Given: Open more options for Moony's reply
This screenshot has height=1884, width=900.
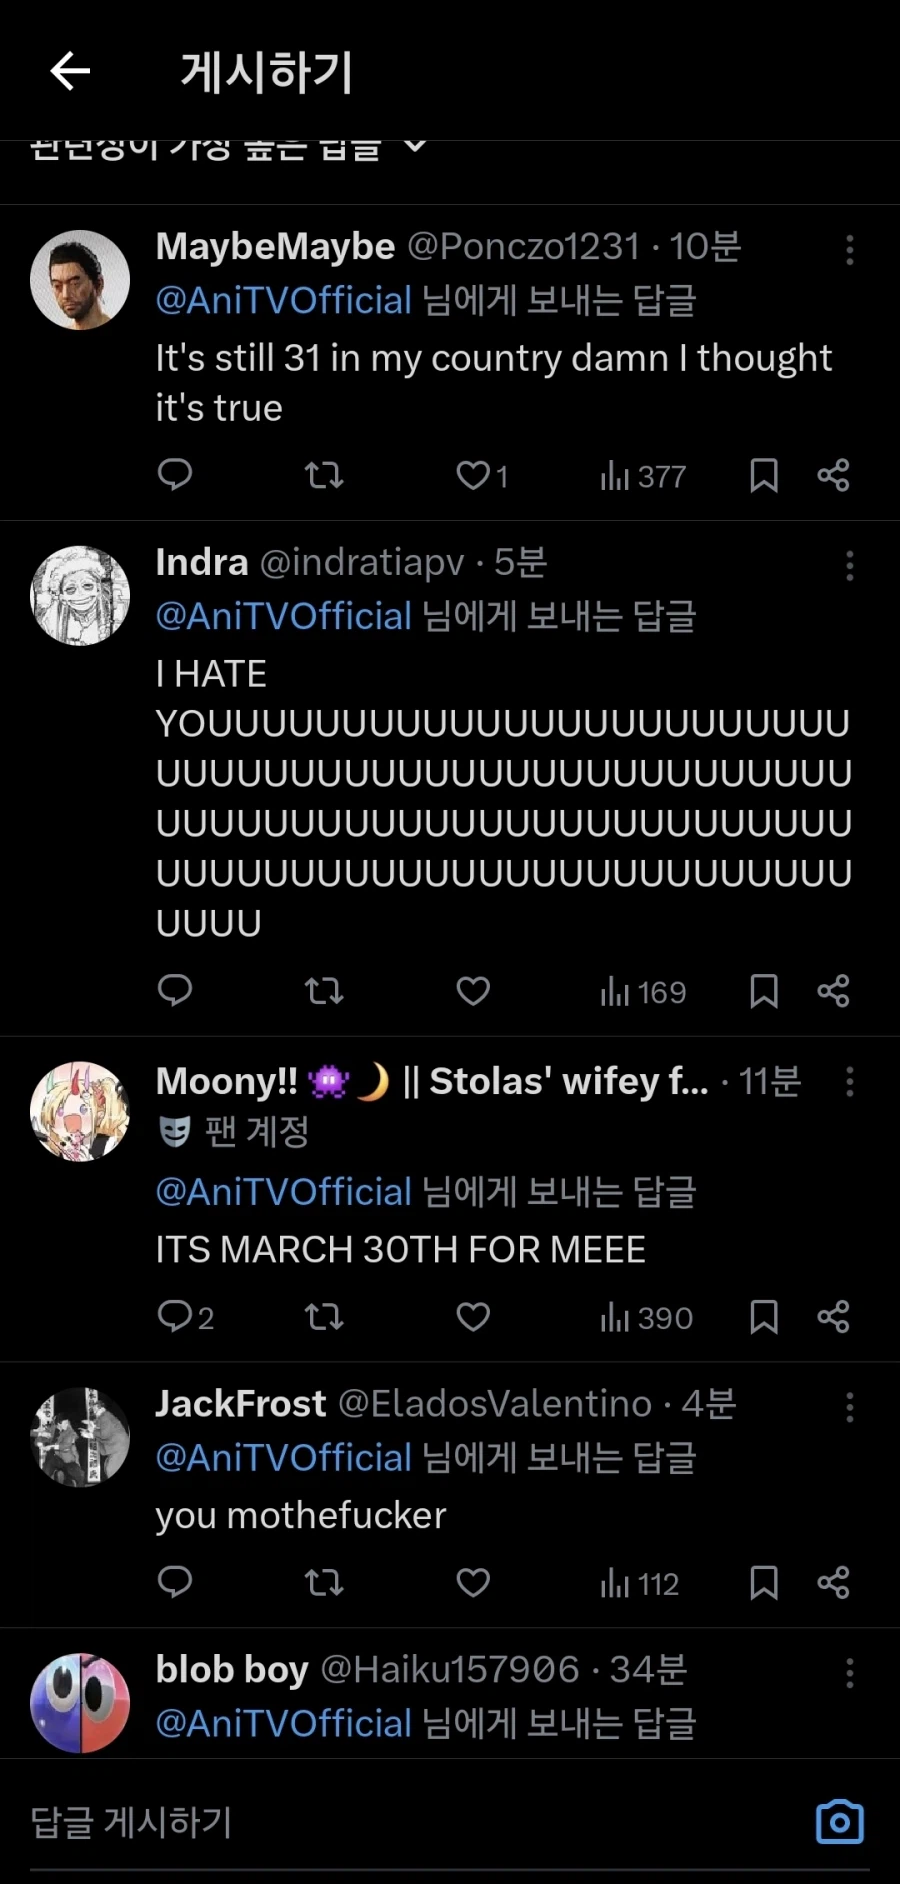Looking at the screenshot, I should click(850, 1081).
